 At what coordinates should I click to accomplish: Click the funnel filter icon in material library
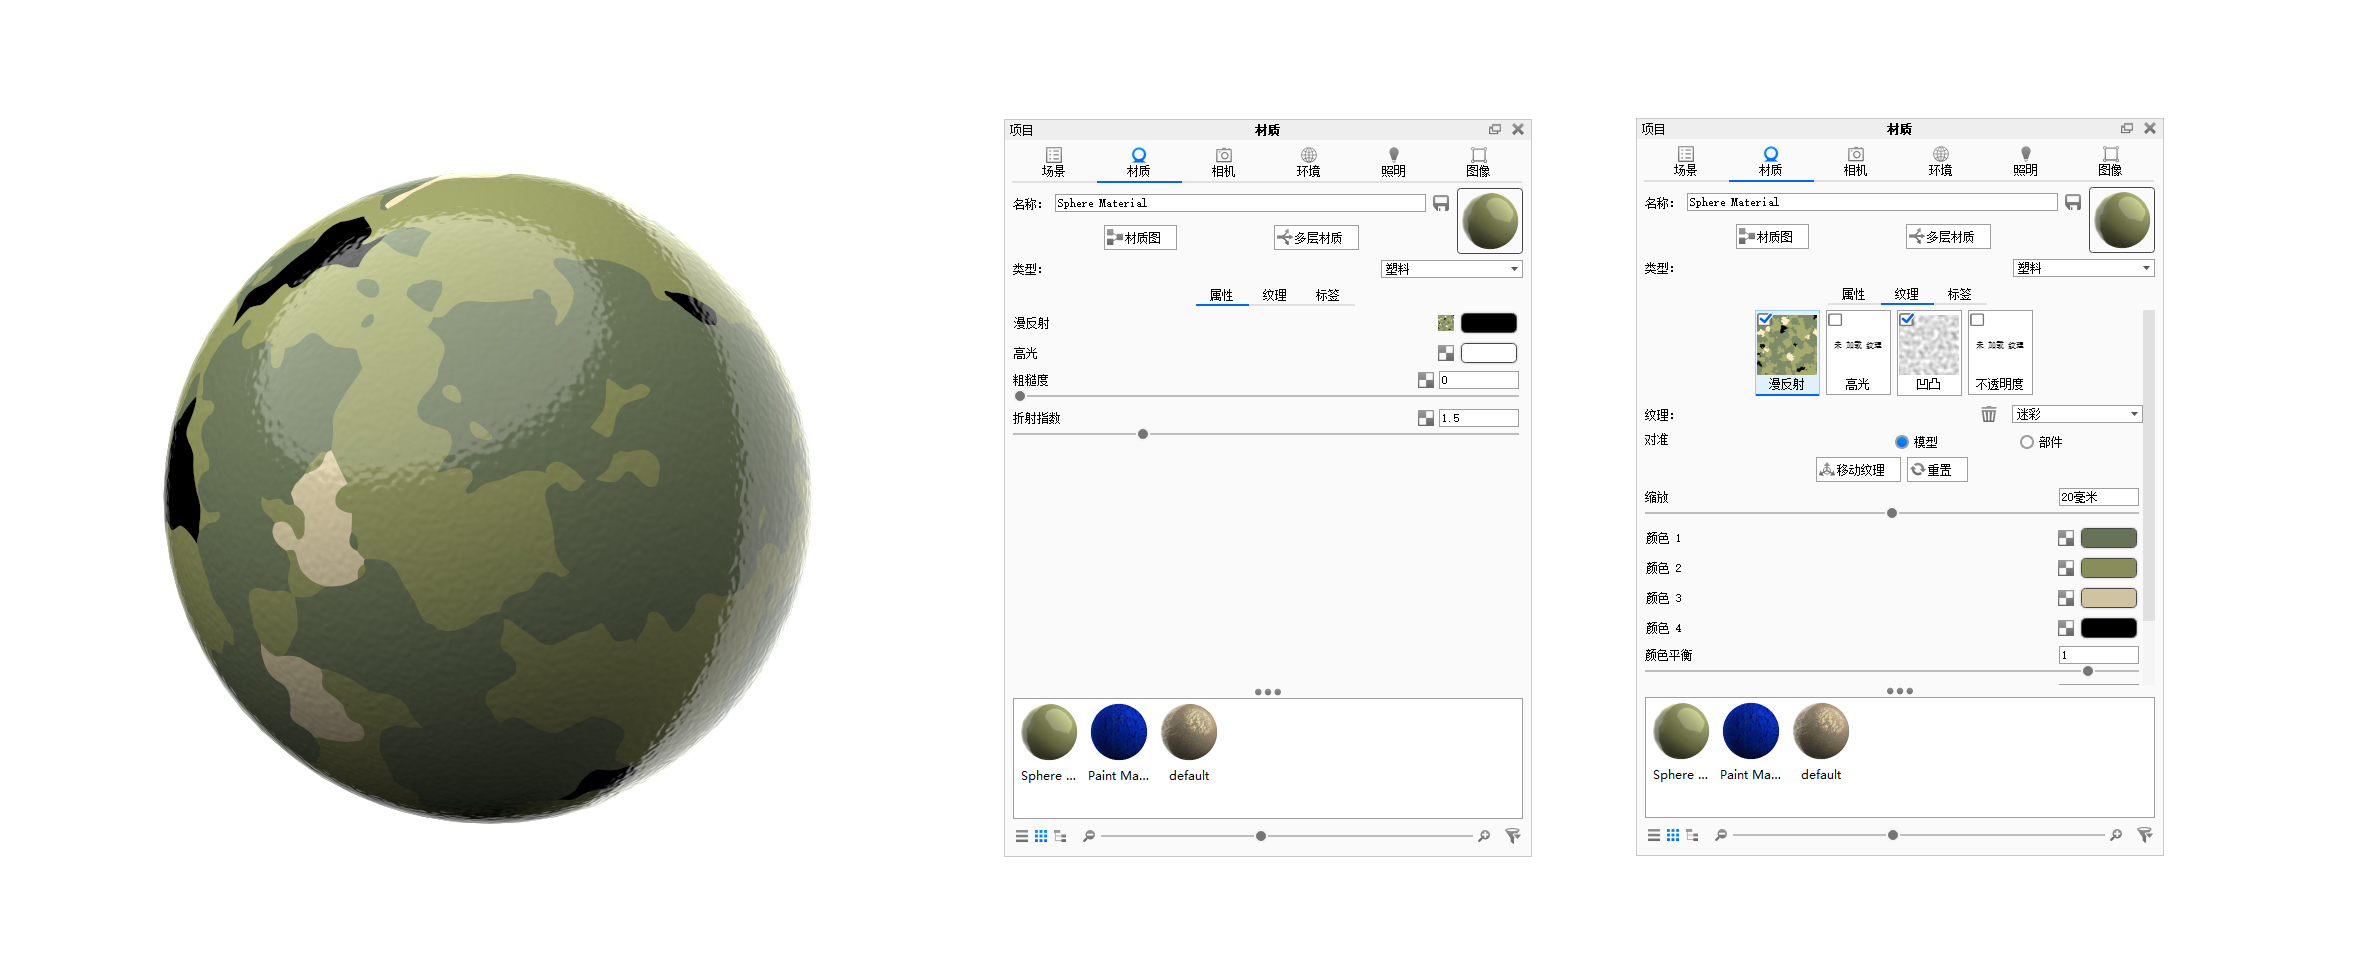2146,835
